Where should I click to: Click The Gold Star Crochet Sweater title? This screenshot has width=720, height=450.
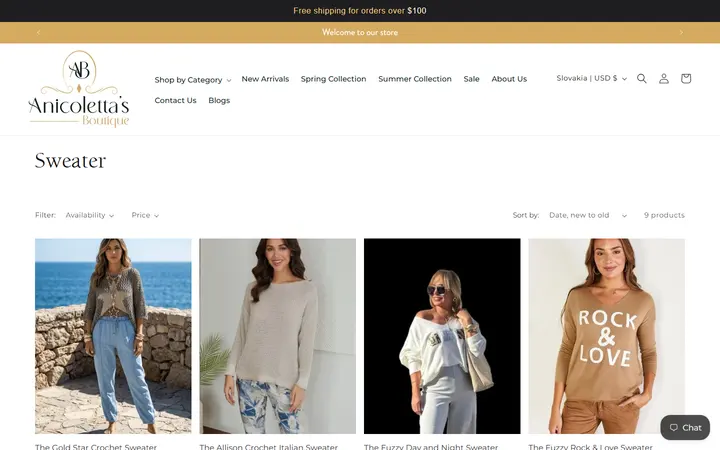coord(96,446)
